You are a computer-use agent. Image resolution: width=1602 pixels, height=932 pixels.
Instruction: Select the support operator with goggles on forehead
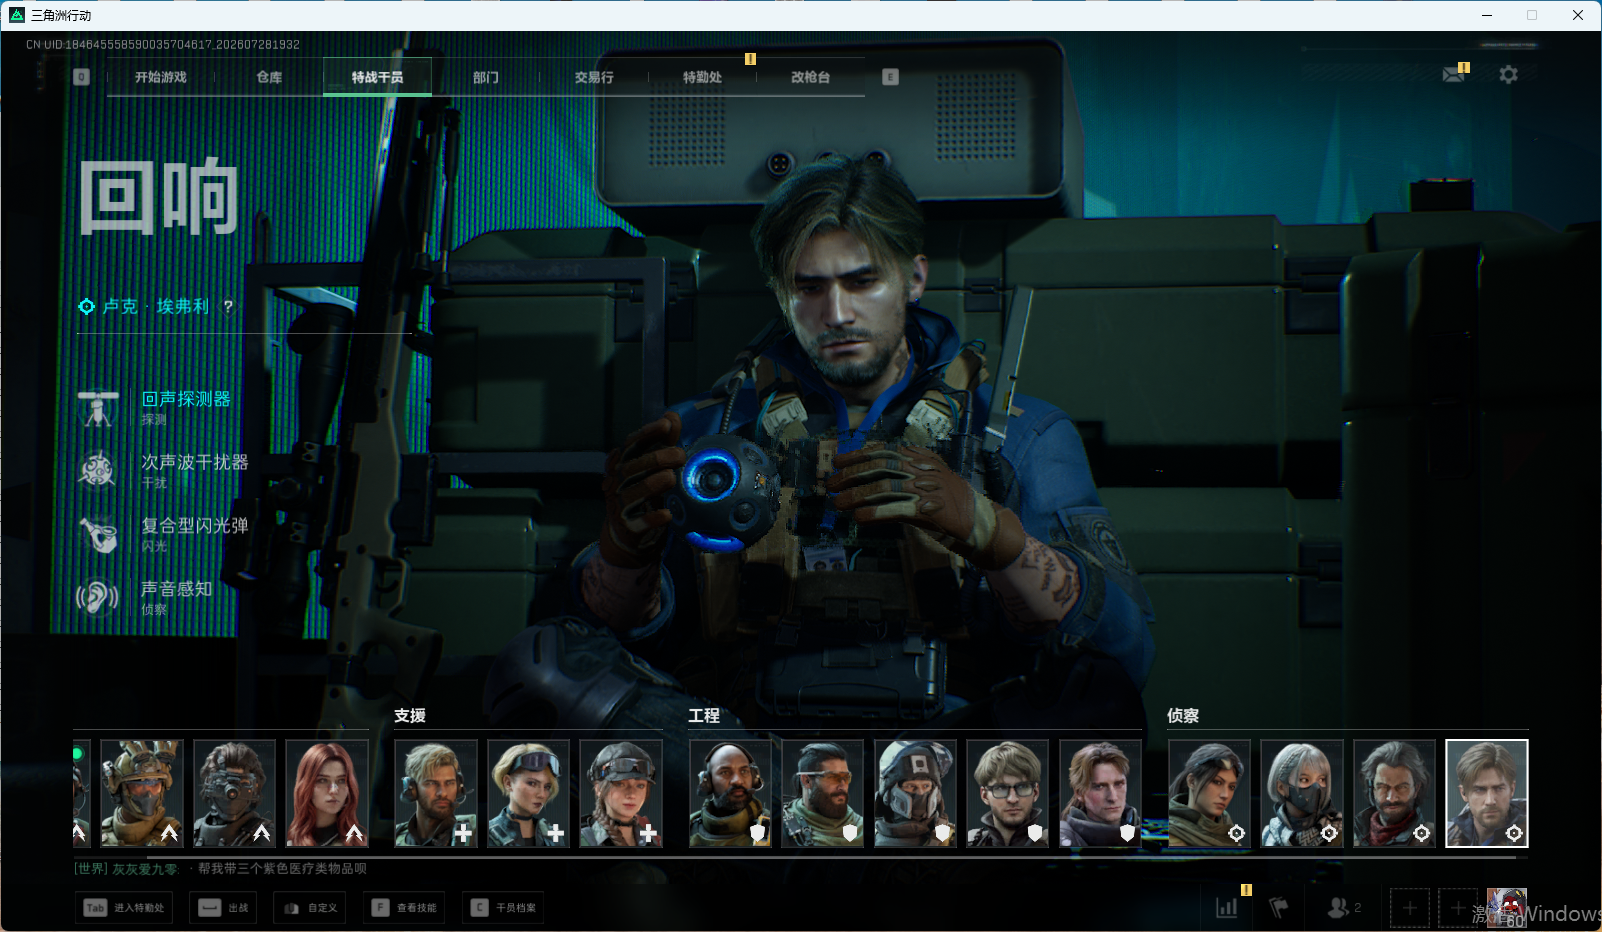click(x=528, y=793)
